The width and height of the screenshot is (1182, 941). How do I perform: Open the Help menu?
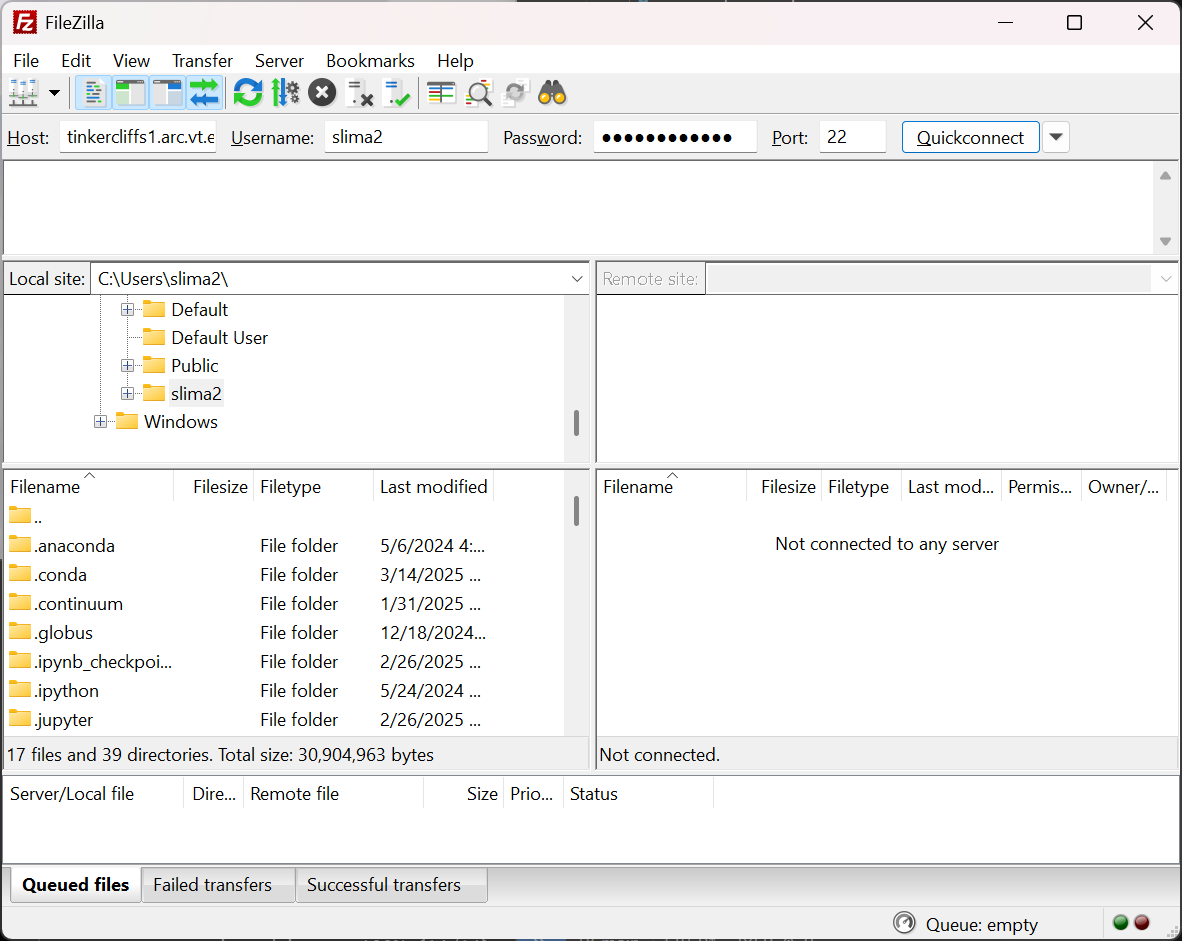point(455,60)
